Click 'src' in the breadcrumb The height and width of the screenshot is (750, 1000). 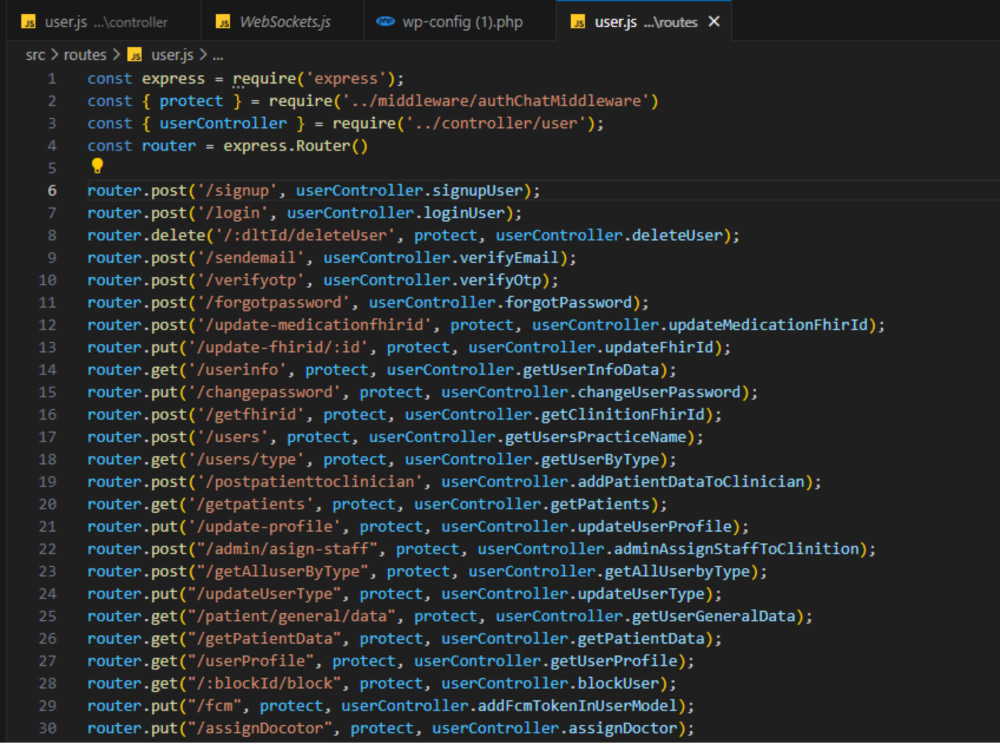[x=35, y=55]
